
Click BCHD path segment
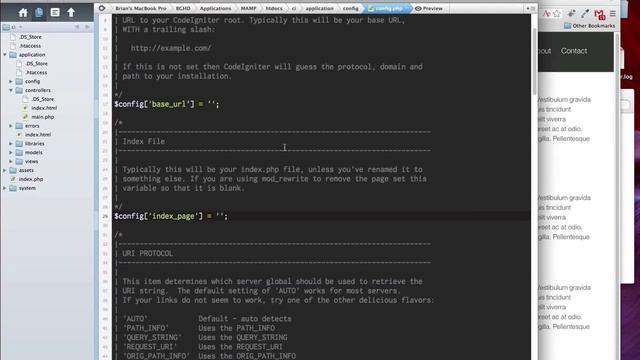tap(183, 8)
